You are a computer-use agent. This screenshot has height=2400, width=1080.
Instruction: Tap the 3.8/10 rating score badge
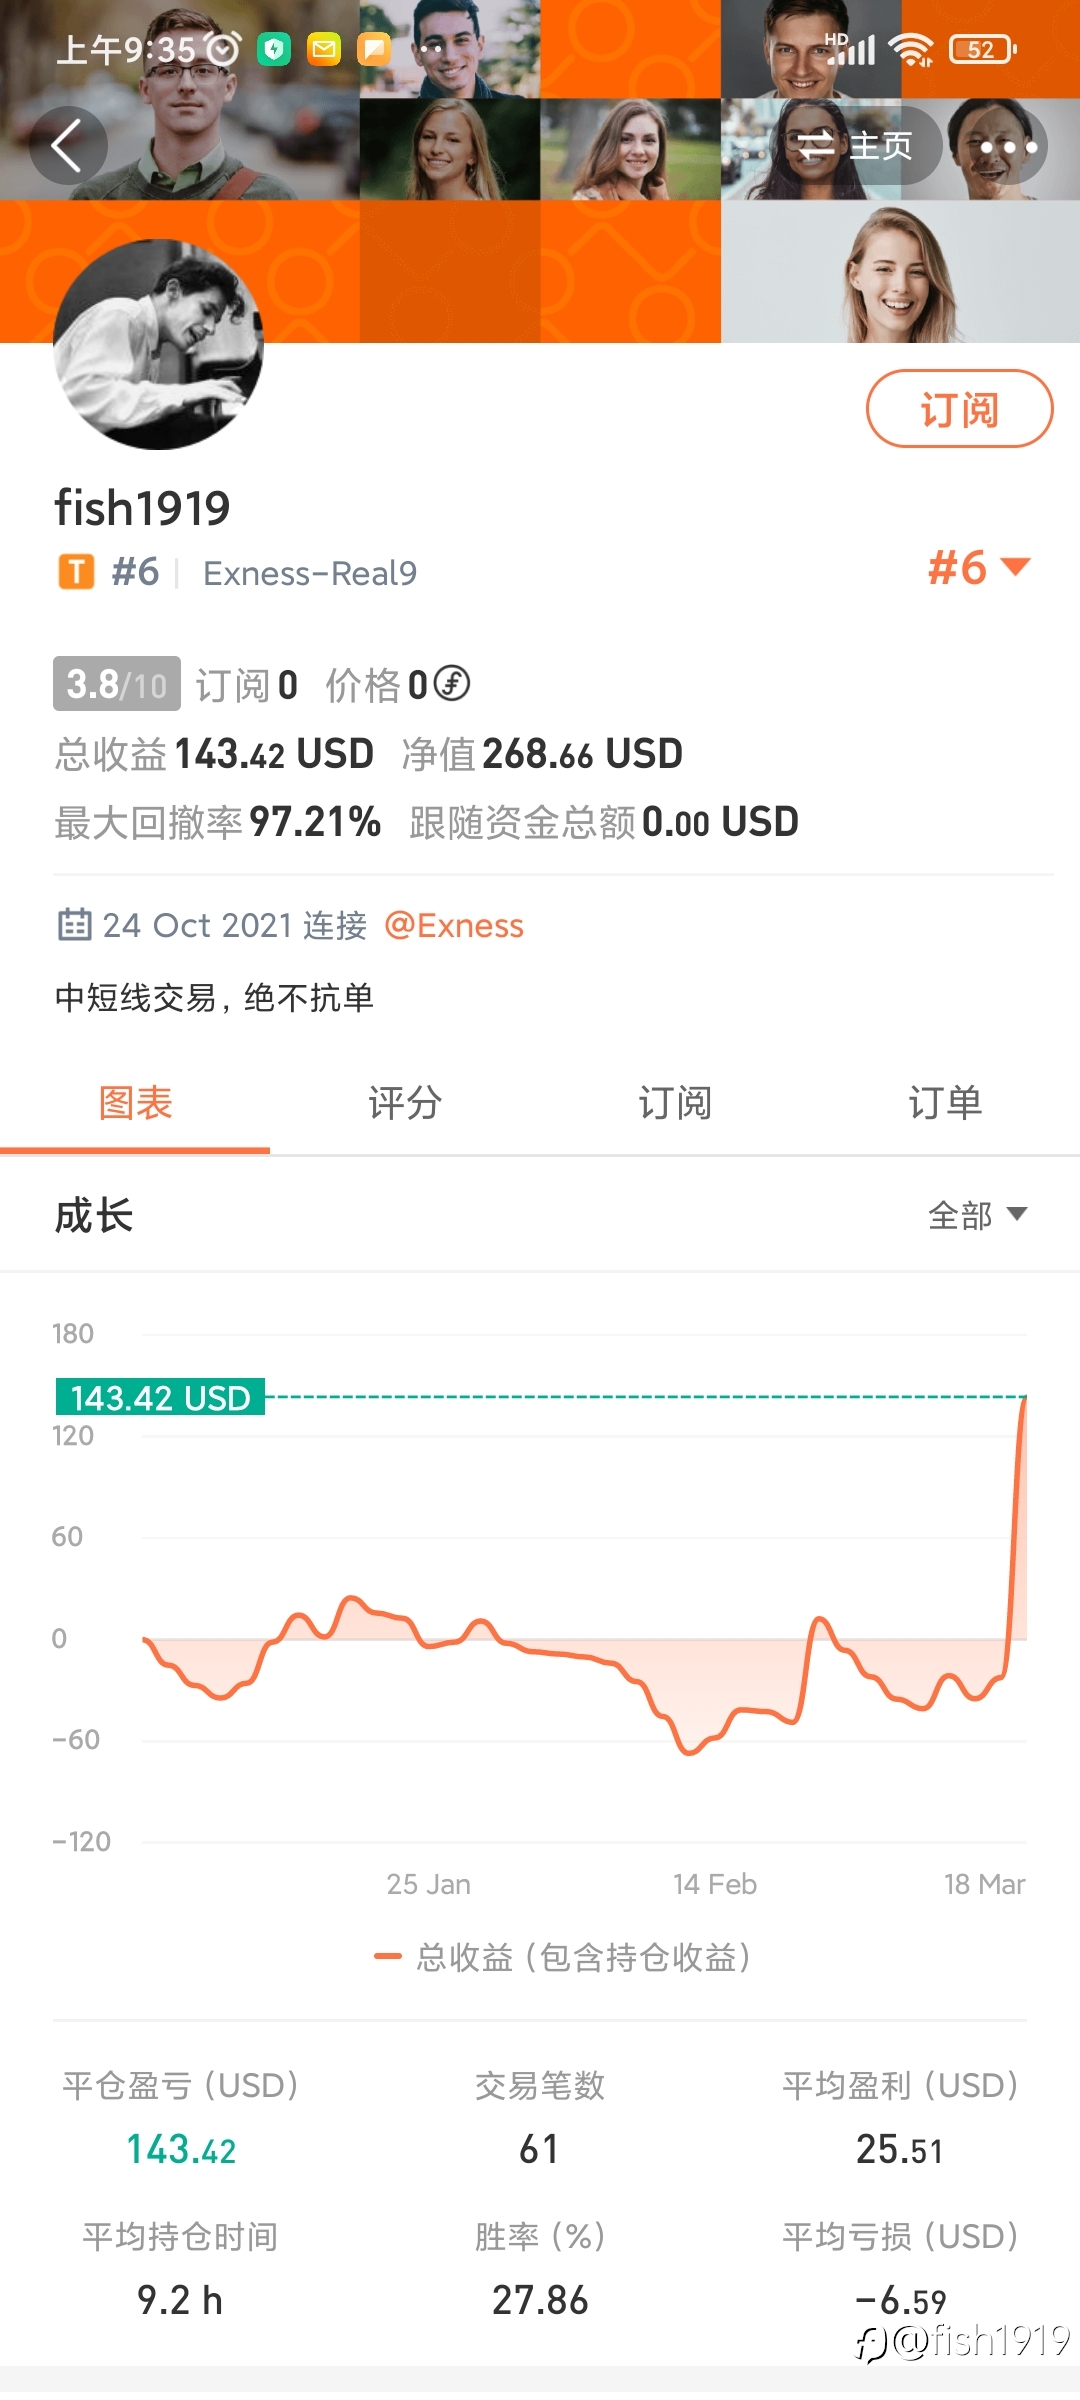(117, 684)
